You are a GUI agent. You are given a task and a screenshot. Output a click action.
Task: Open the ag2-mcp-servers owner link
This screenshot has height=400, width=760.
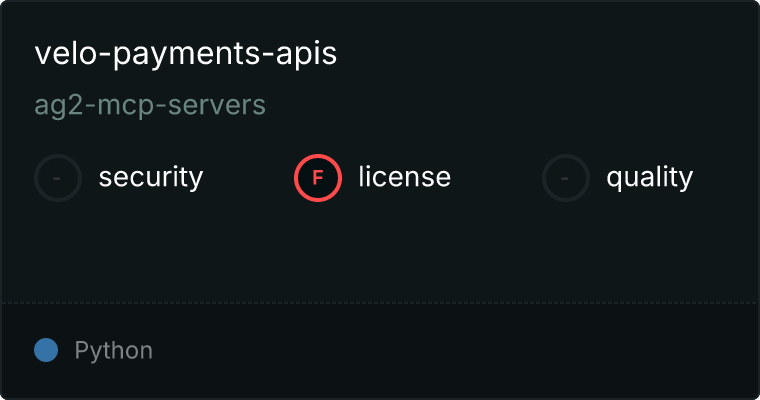(150, 105)
